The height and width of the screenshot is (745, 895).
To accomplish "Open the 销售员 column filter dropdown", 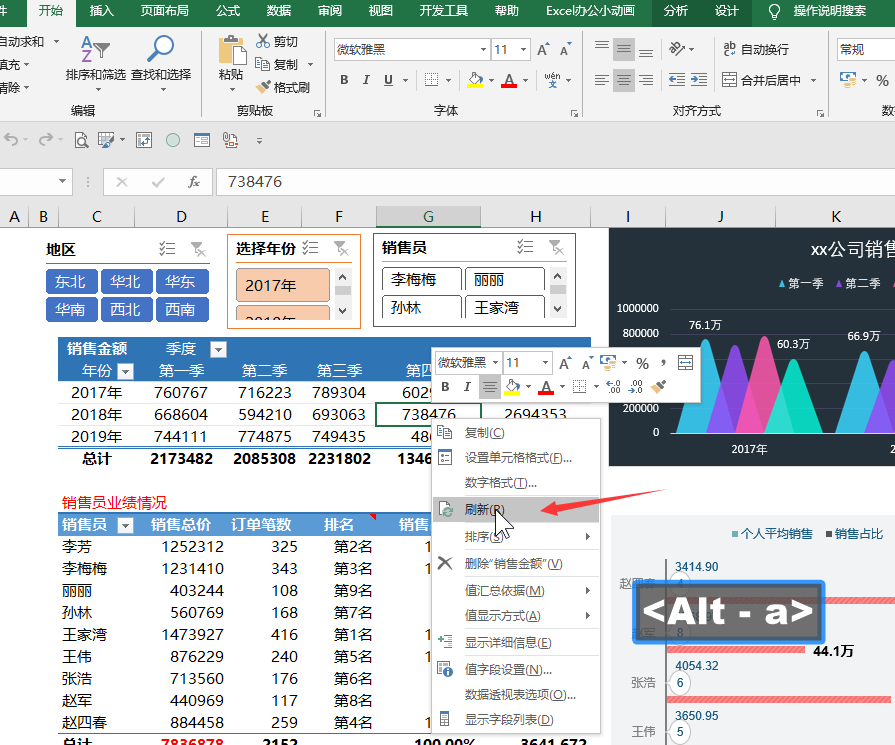I will click(x=125, y=525).
